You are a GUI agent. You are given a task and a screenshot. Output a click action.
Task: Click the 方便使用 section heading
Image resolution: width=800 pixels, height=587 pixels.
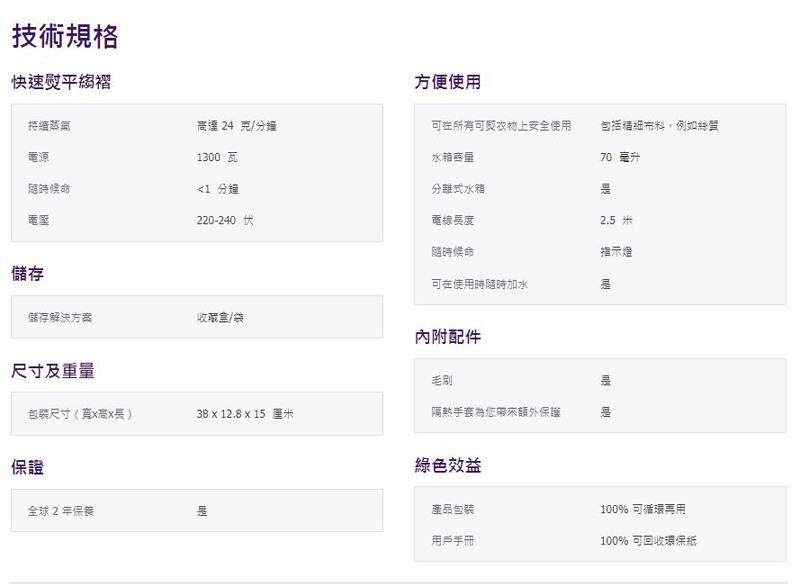(x=447, y=82)
